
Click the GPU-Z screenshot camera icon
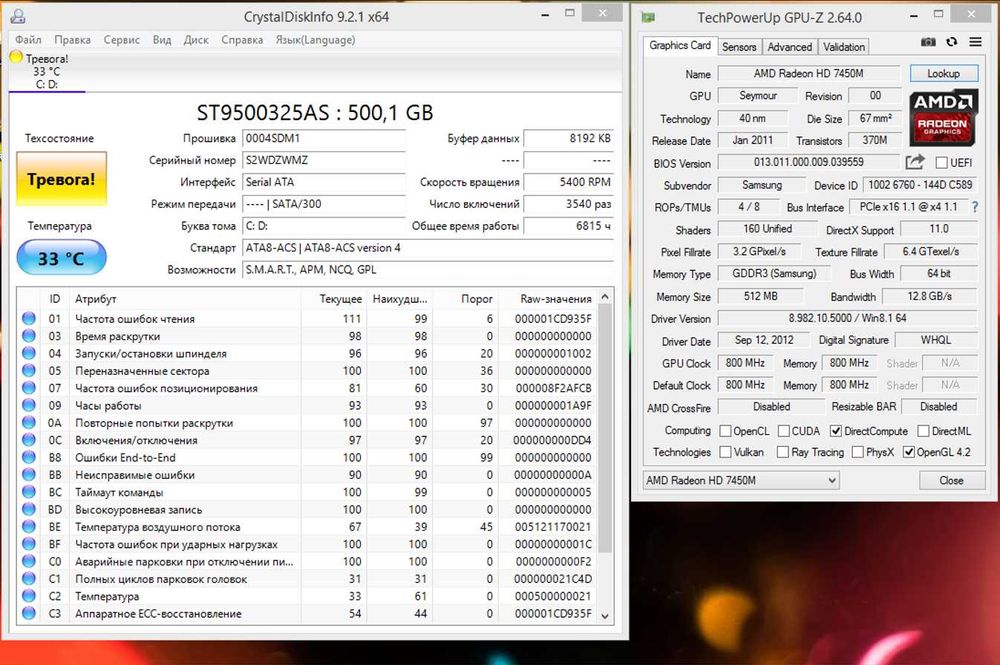tap(929, 42)
